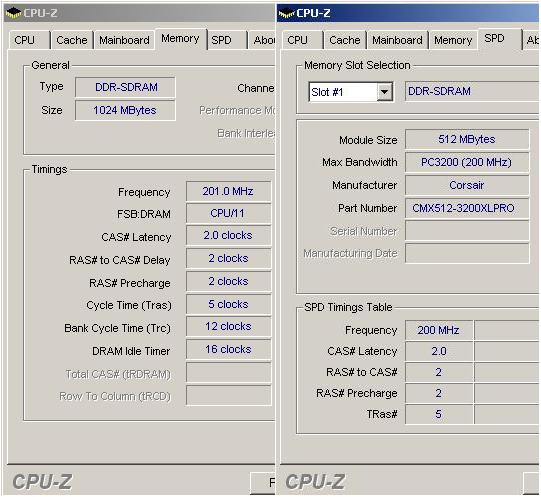The width and height of the screenshot is (541, 497).
Task: Click Bank Cycle Time value 12 clocks
Action: pyautogui.click(x=228, y=327)
